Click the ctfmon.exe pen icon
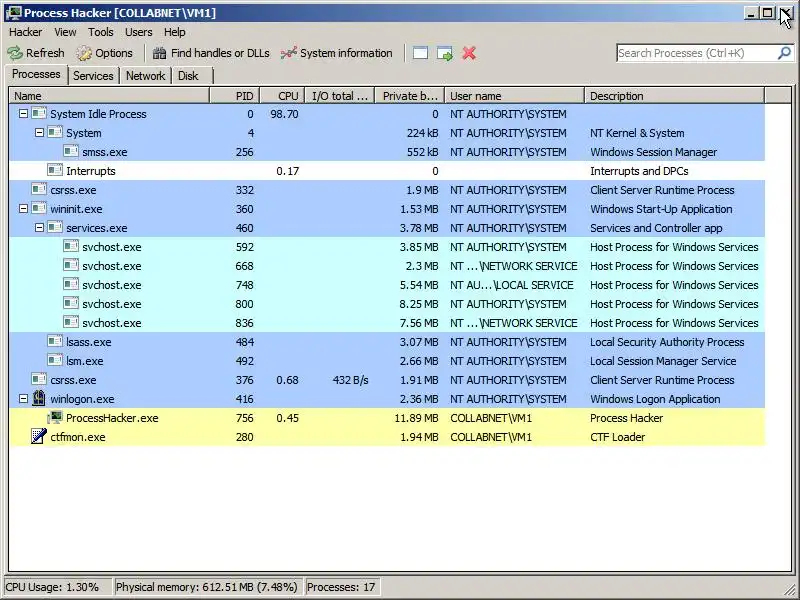Screen dimensions: 800x600 point(39,436)
